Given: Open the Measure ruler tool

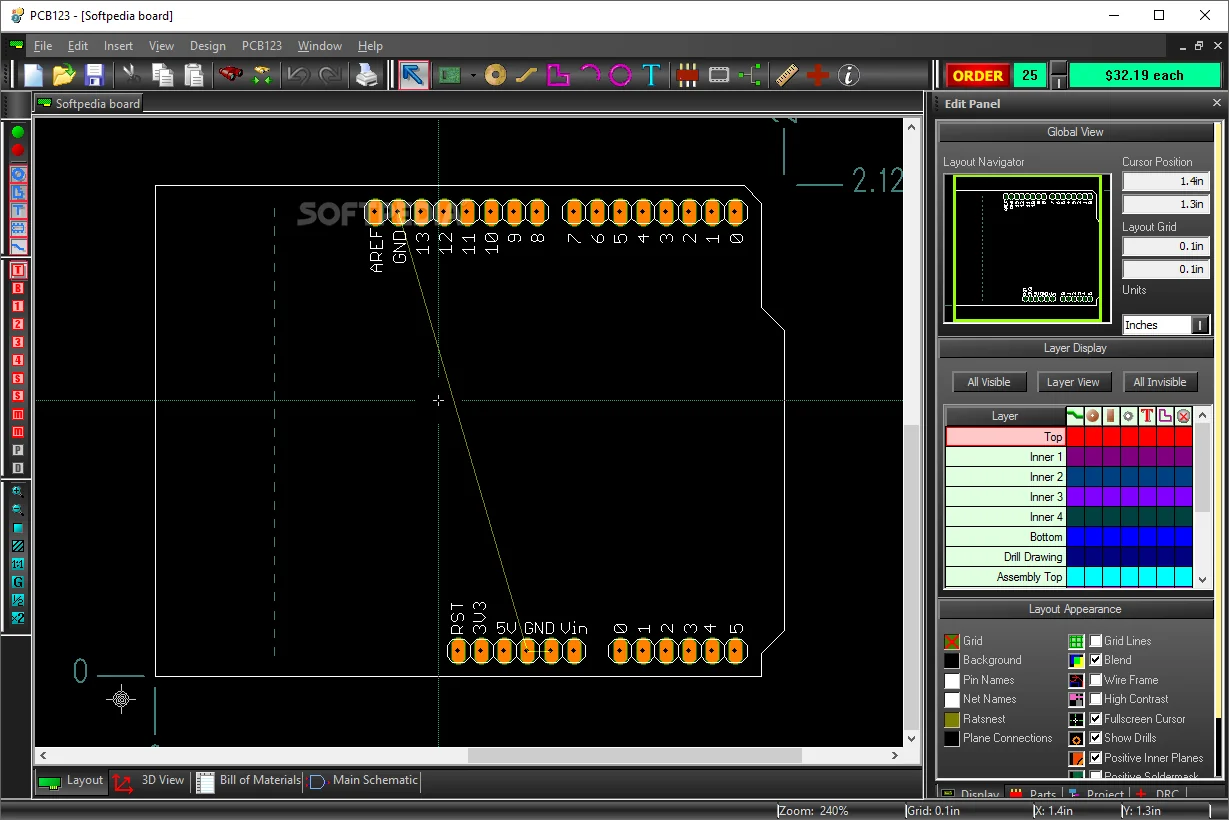Looking at the screenshot, I should click(x=786, y=74).
